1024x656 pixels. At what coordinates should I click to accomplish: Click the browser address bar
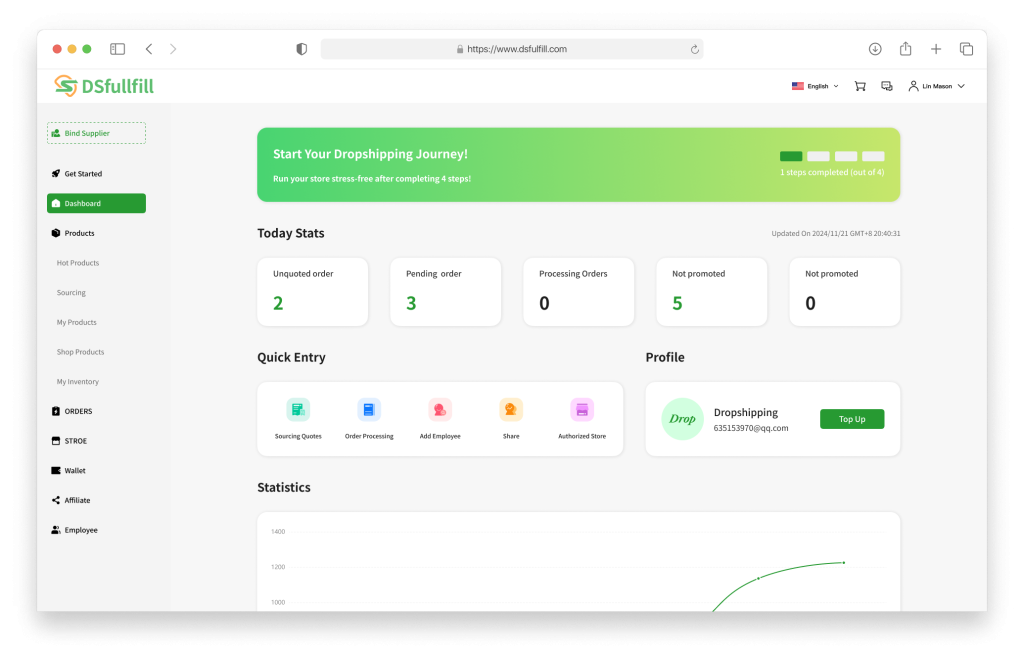tap(512, 49)
